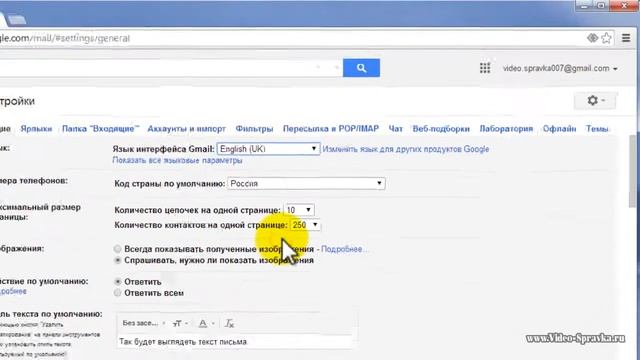Click the sample text Так будет выглядеть текст письма
Image resolution: width=640 pixels, height=360 pixels.
[183, 342]
